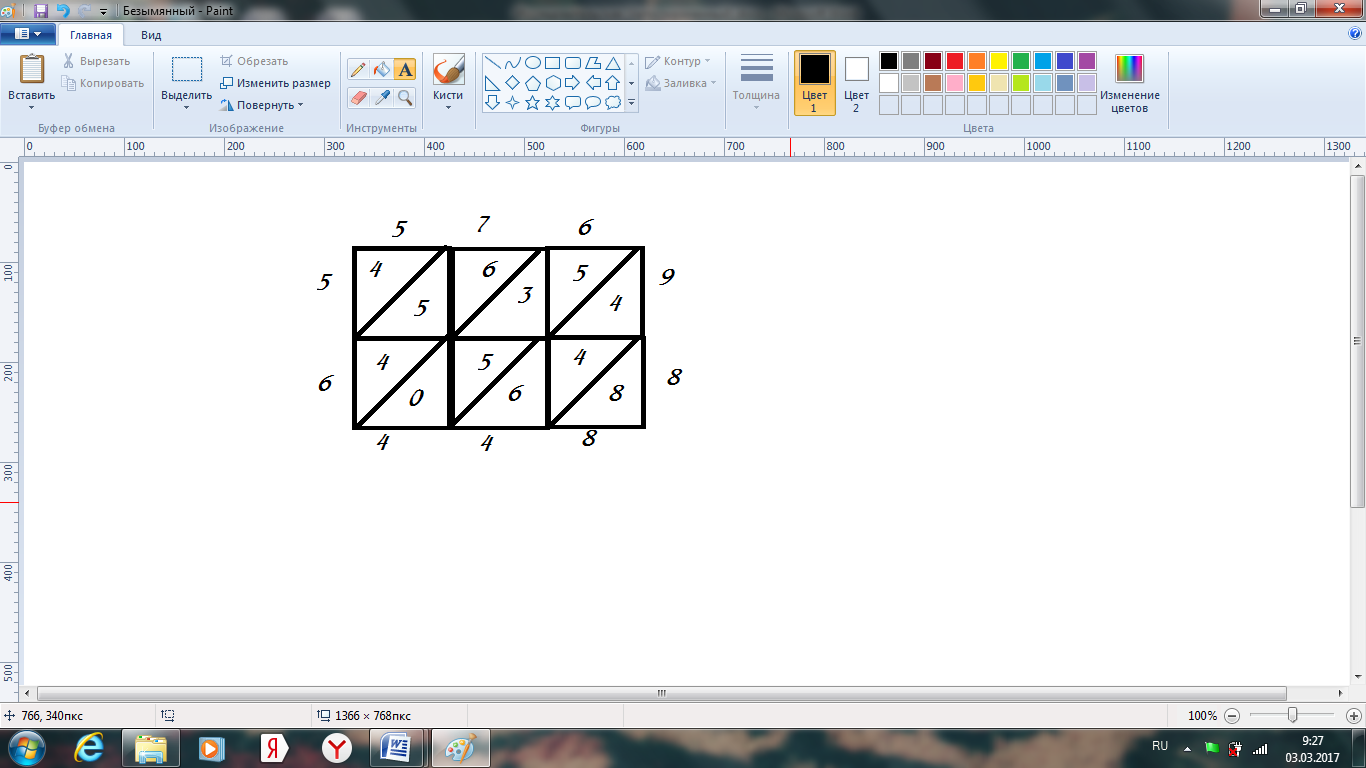This screenshot has width=1366, height=768.
Task: Activate Цвет 2 color selector
Action: click(x=856, y=83)
